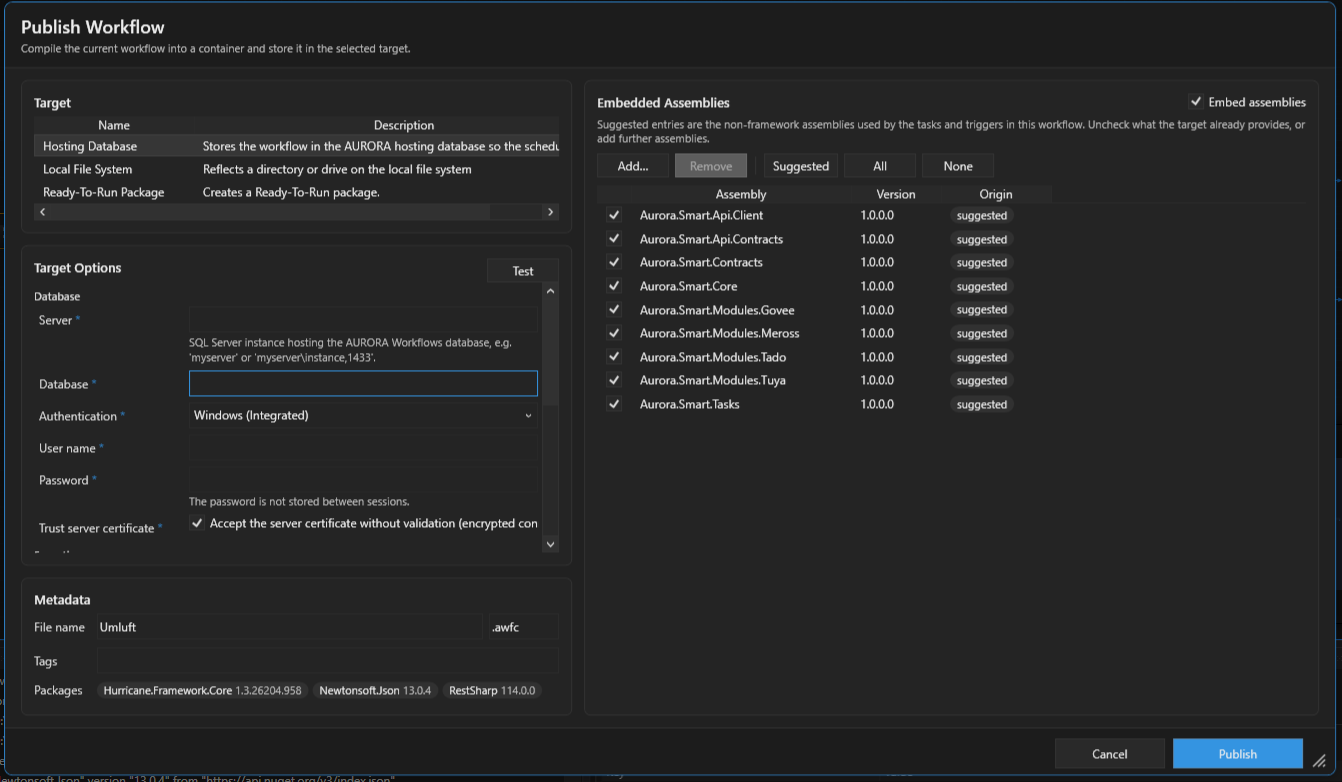This screenshot has width=1342, height=782.
Task: Publish the workflow
Action: pyautogui.click(x=1238, y=754)
